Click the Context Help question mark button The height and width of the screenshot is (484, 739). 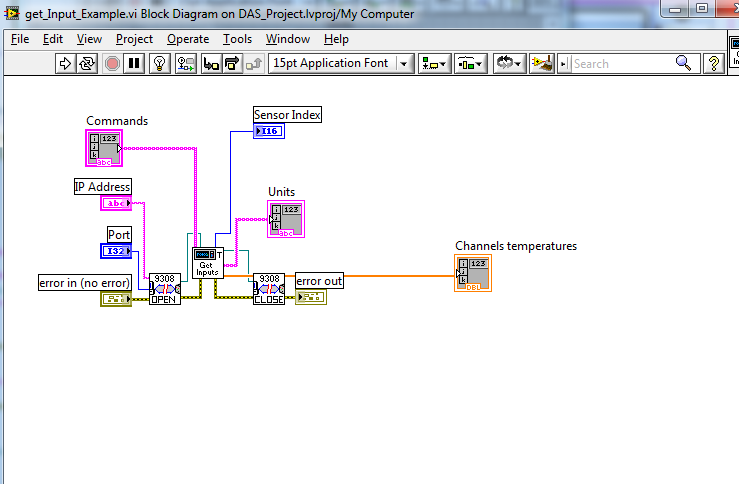click(714, 63)
